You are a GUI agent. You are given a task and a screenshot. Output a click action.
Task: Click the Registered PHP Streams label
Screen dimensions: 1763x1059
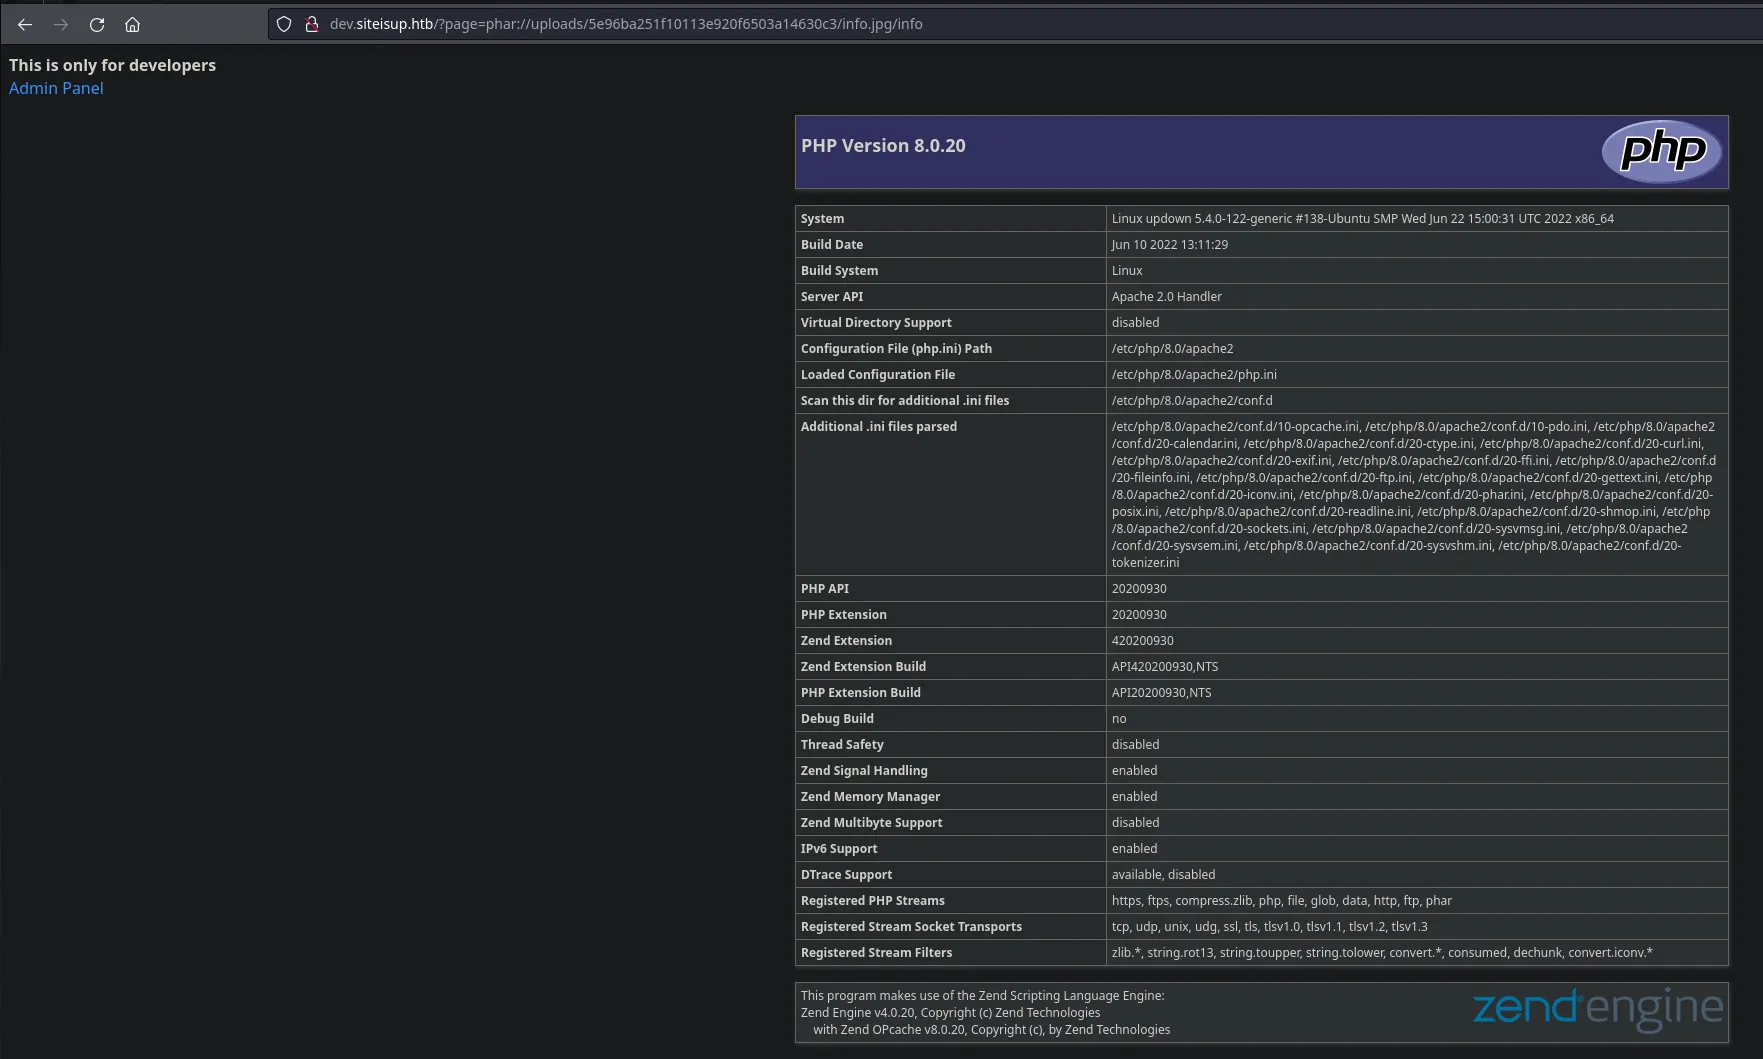click(x=872, y=901)
